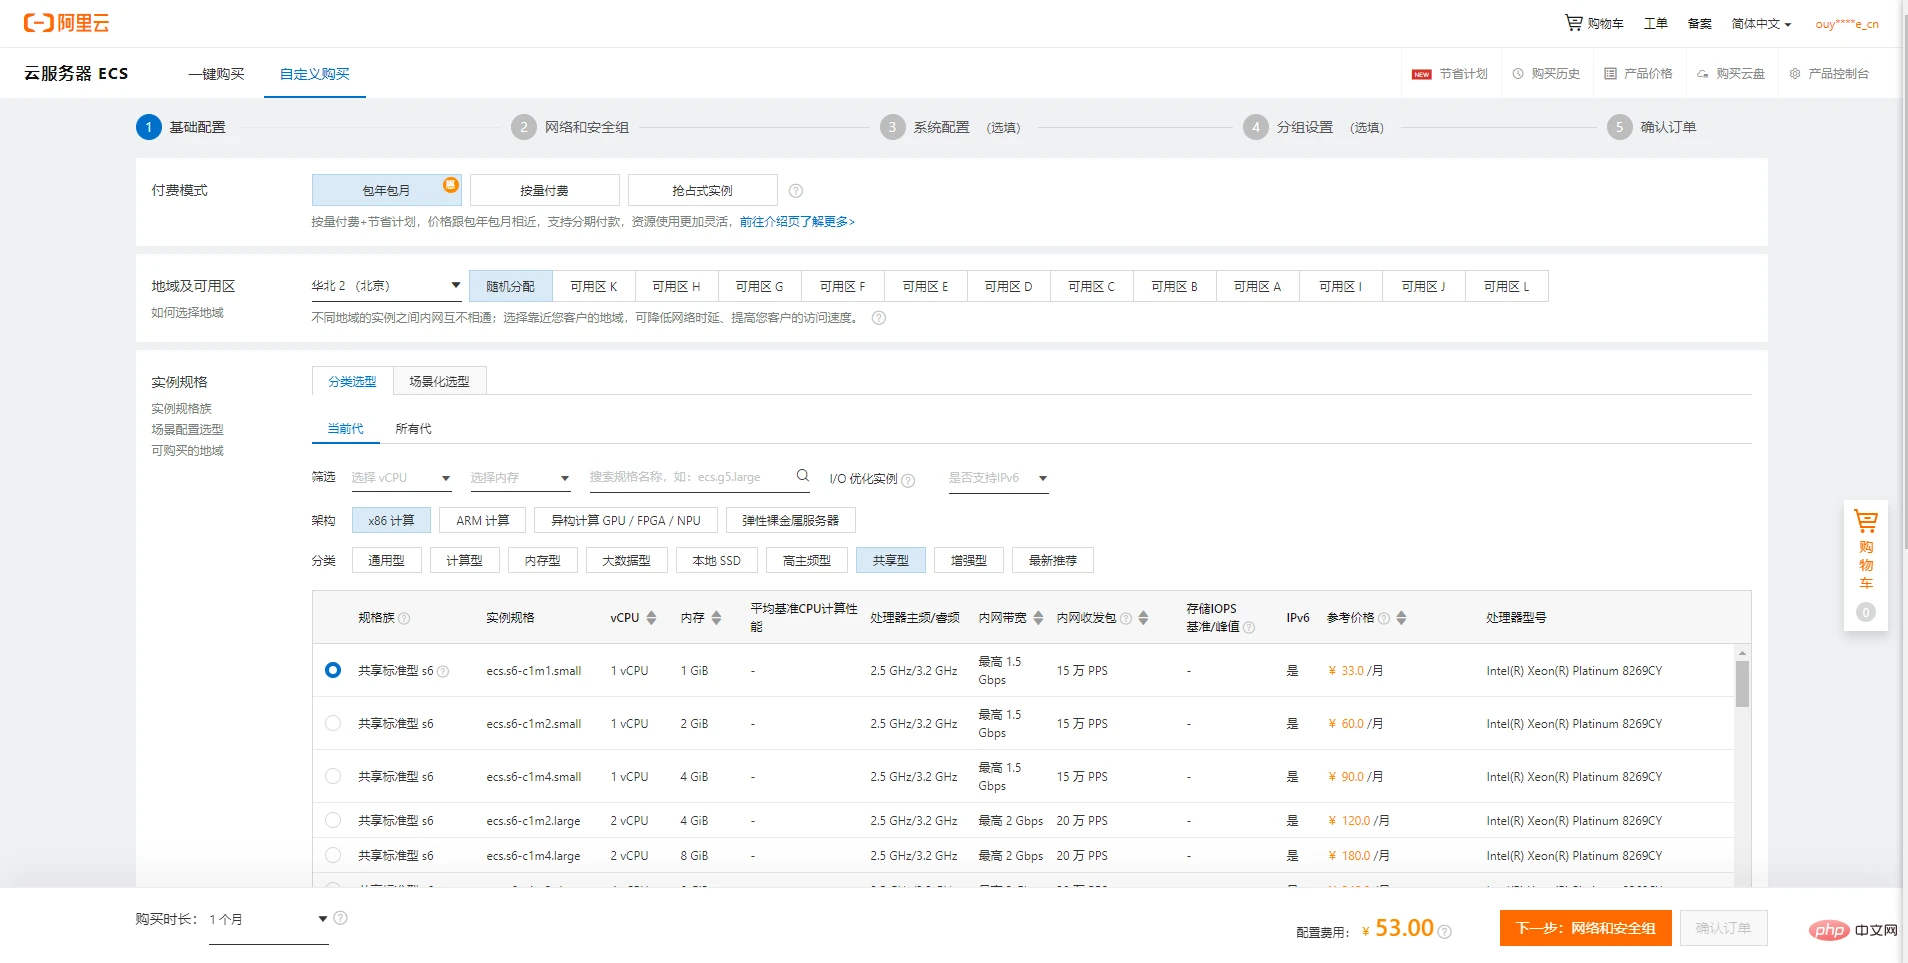This screenshot has height=963, width=1908.
Task: Select ecs.s6-c1m2.large radio button
Action: pos(333,820)
